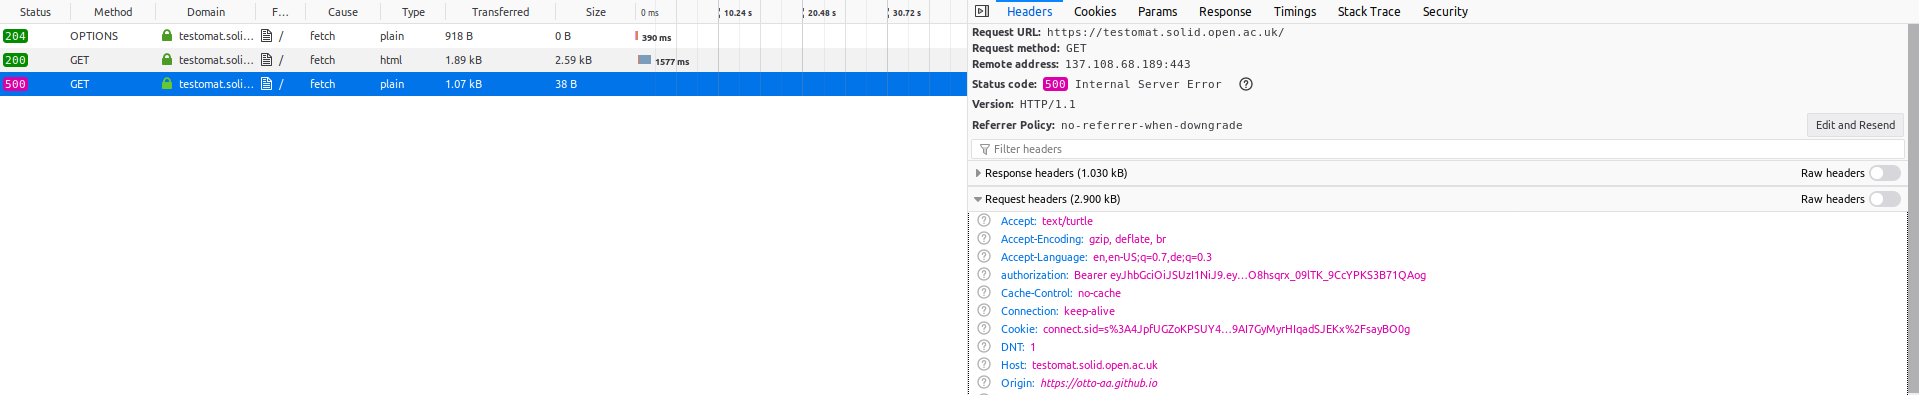Screen dimensions: 1919x395
Task: Select the 204 OPTIONS request row
Action: [x=483, y=36]
